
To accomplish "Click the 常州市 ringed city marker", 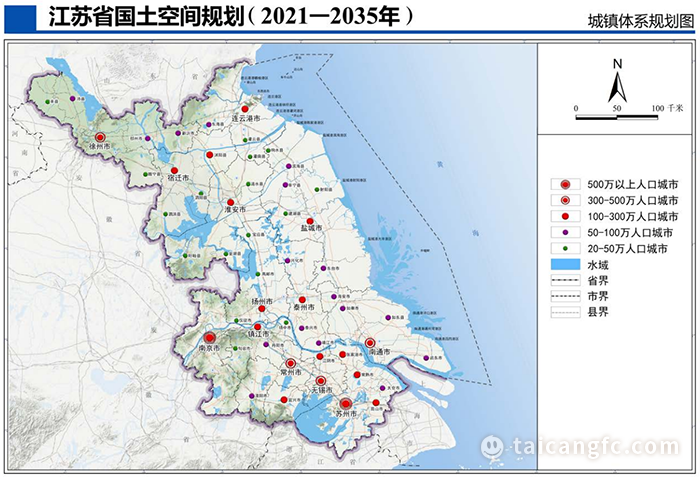I will tap(291, 363).
